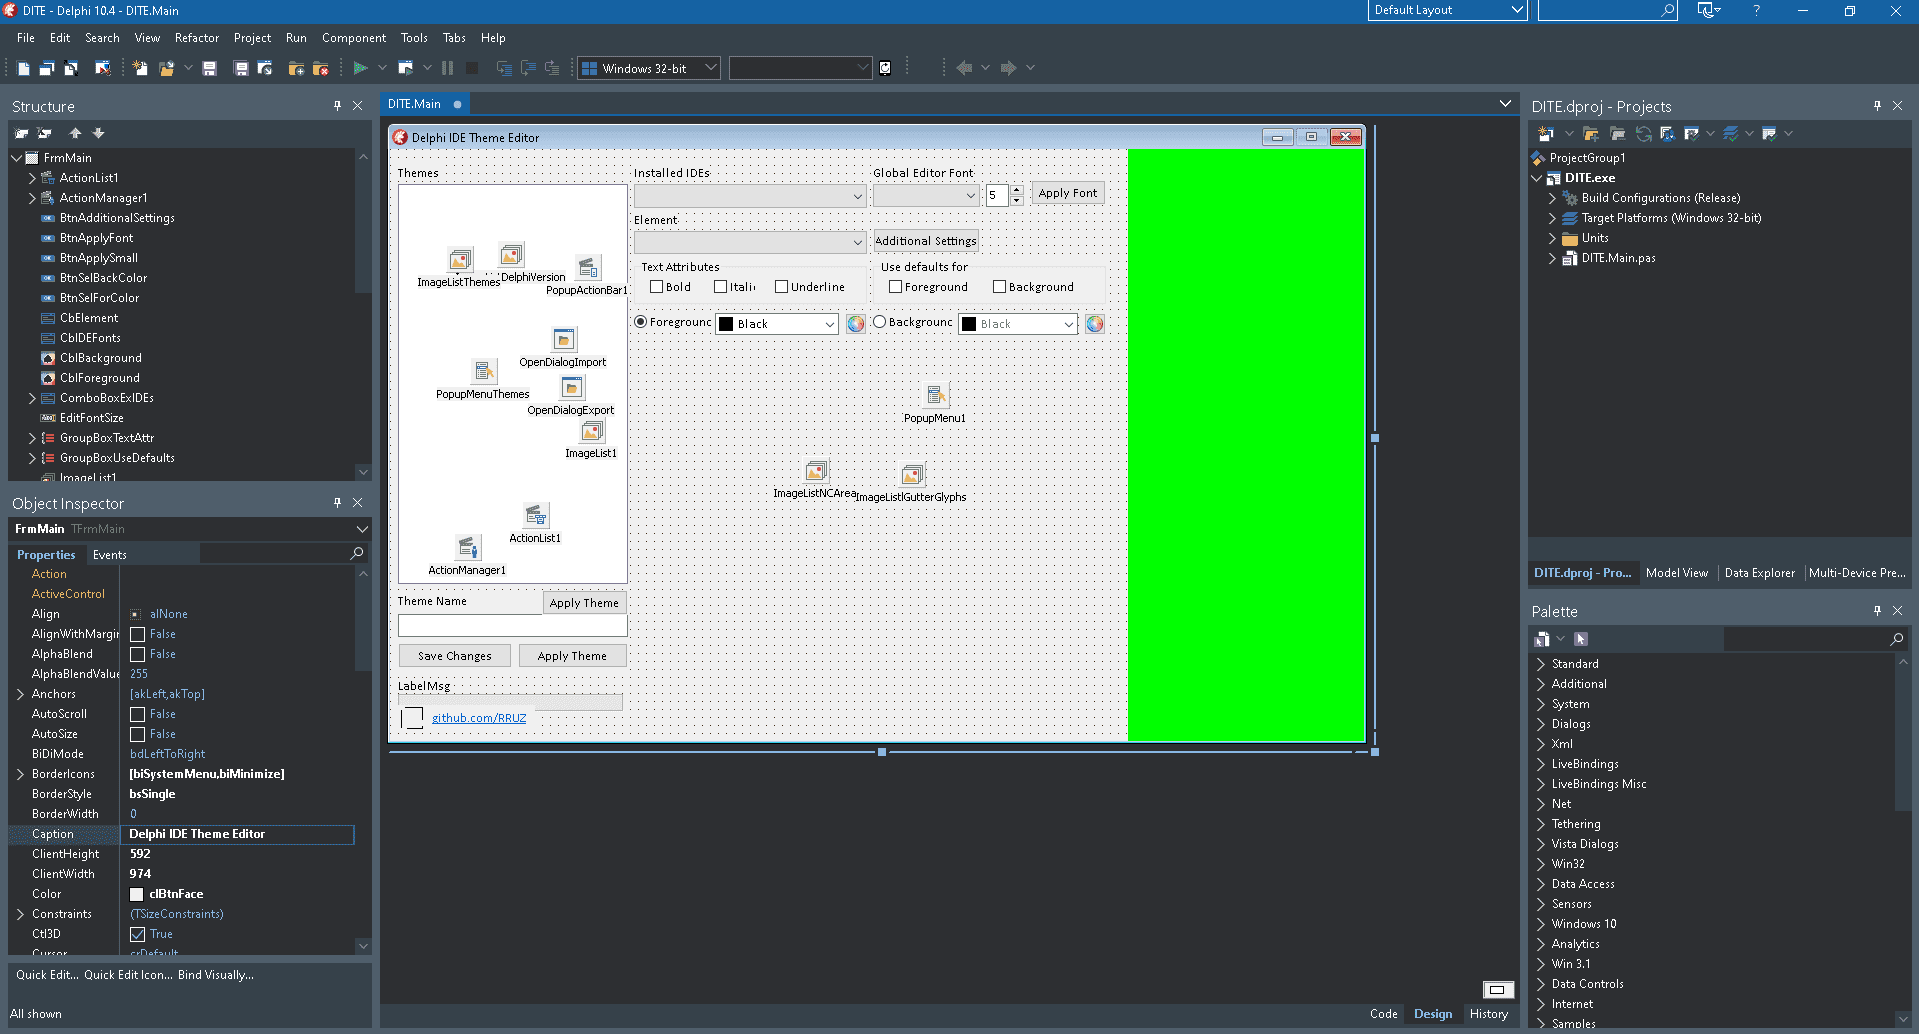
Task: Click the green Run button in toolbar
Action: (360, 68)
